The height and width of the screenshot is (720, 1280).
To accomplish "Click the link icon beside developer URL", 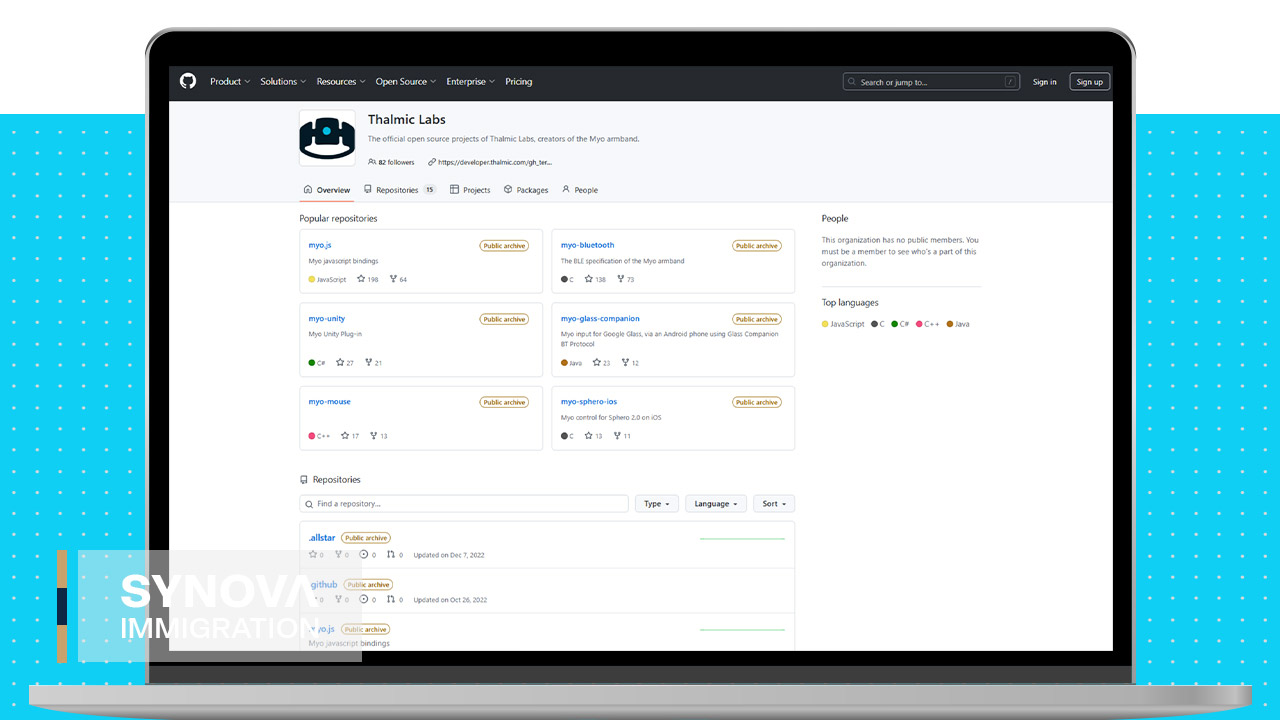I will point(432,162).
